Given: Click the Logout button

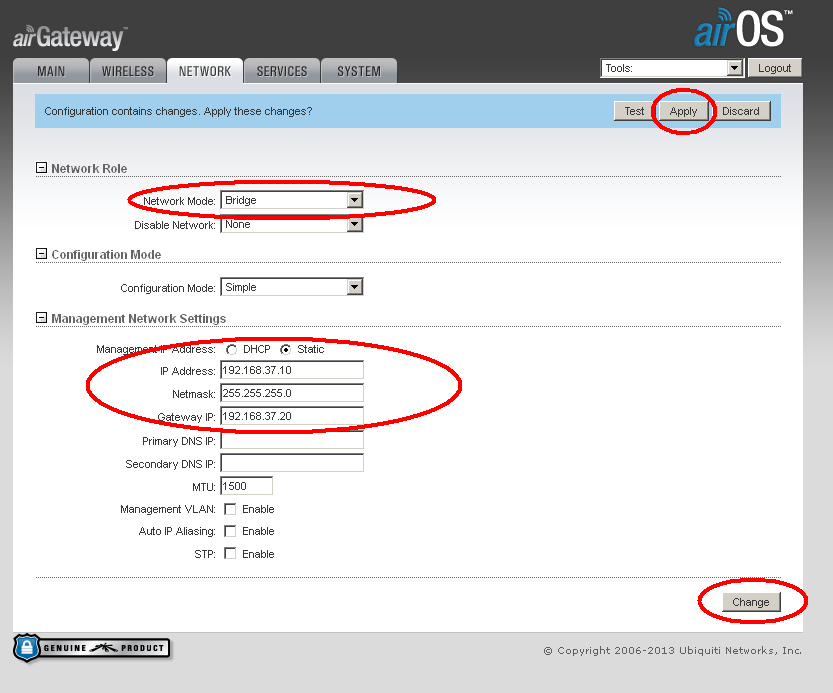Looking at the screenshot, I should pos(775,68).
